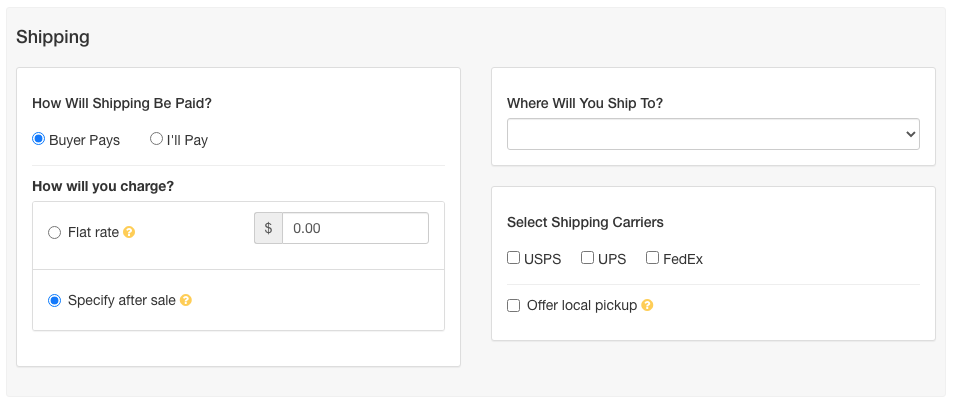Choose the I'll Pay option
Image resolution: width=959 pixels, height=402 pixels.
157,139
